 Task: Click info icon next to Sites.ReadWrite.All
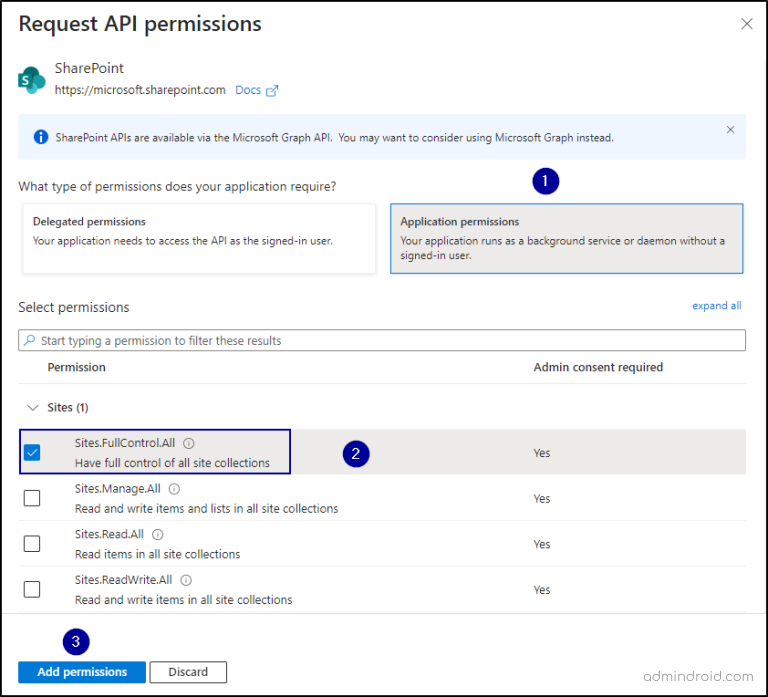tap(186, 580)
